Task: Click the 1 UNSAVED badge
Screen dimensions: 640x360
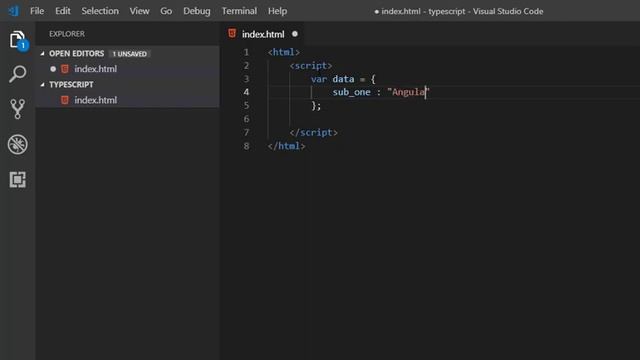Action: pyautogui.click(x=130, y=54)
